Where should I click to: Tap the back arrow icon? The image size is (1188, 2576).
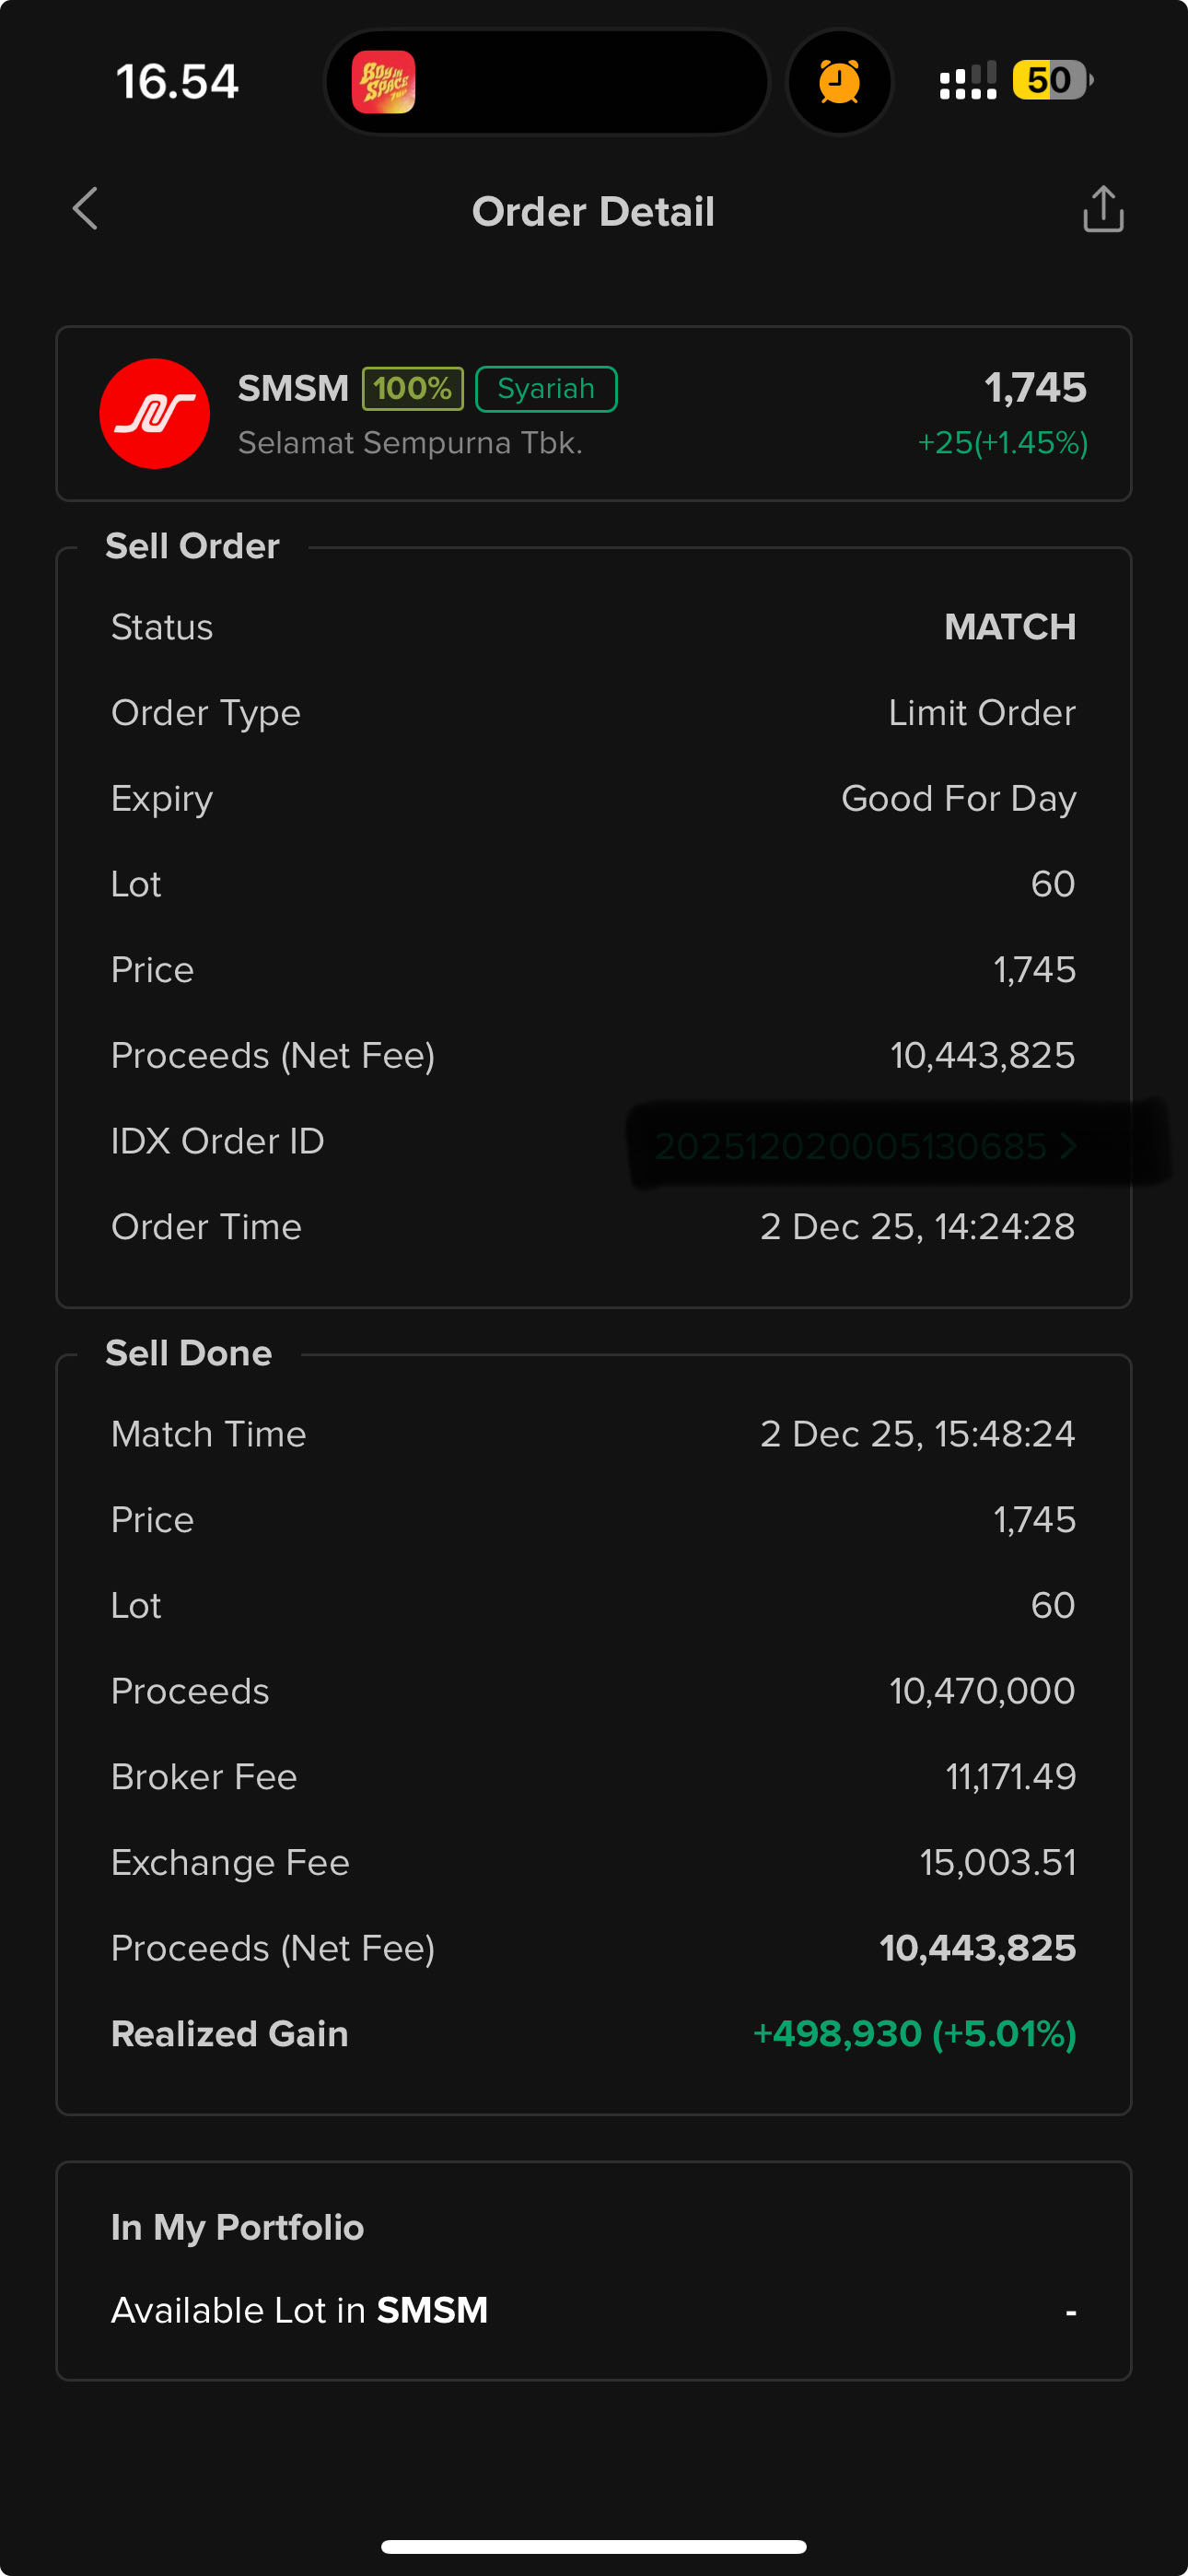click(86, 209)
